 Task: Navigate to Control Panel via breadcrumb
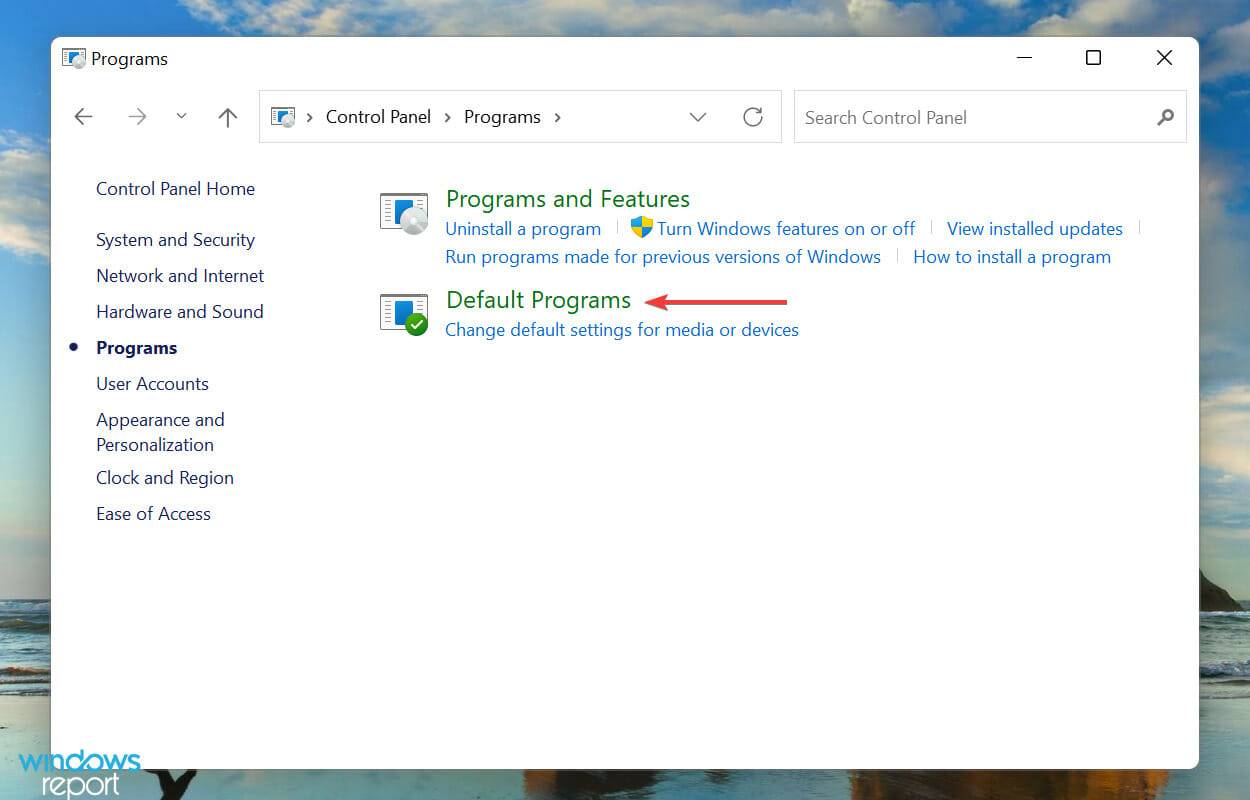[378, 116]
